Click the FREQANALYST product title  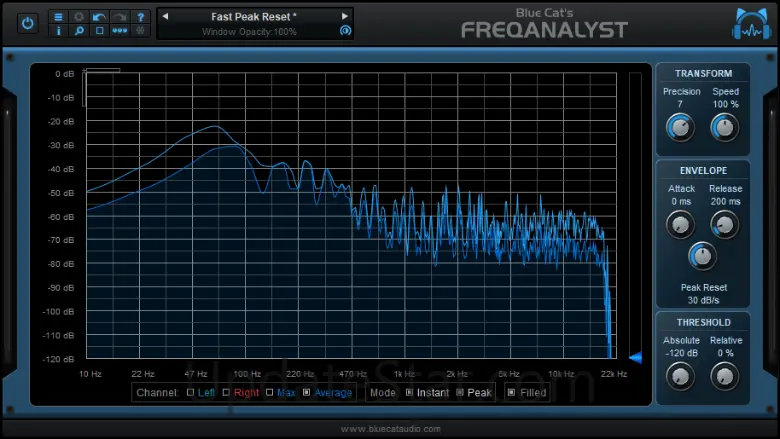pos(545,30)
